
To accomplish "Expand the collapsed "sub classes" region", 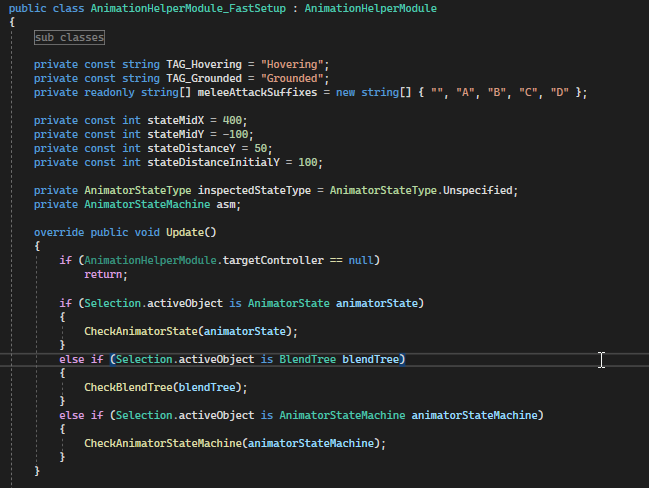I will tap(69, 38).
